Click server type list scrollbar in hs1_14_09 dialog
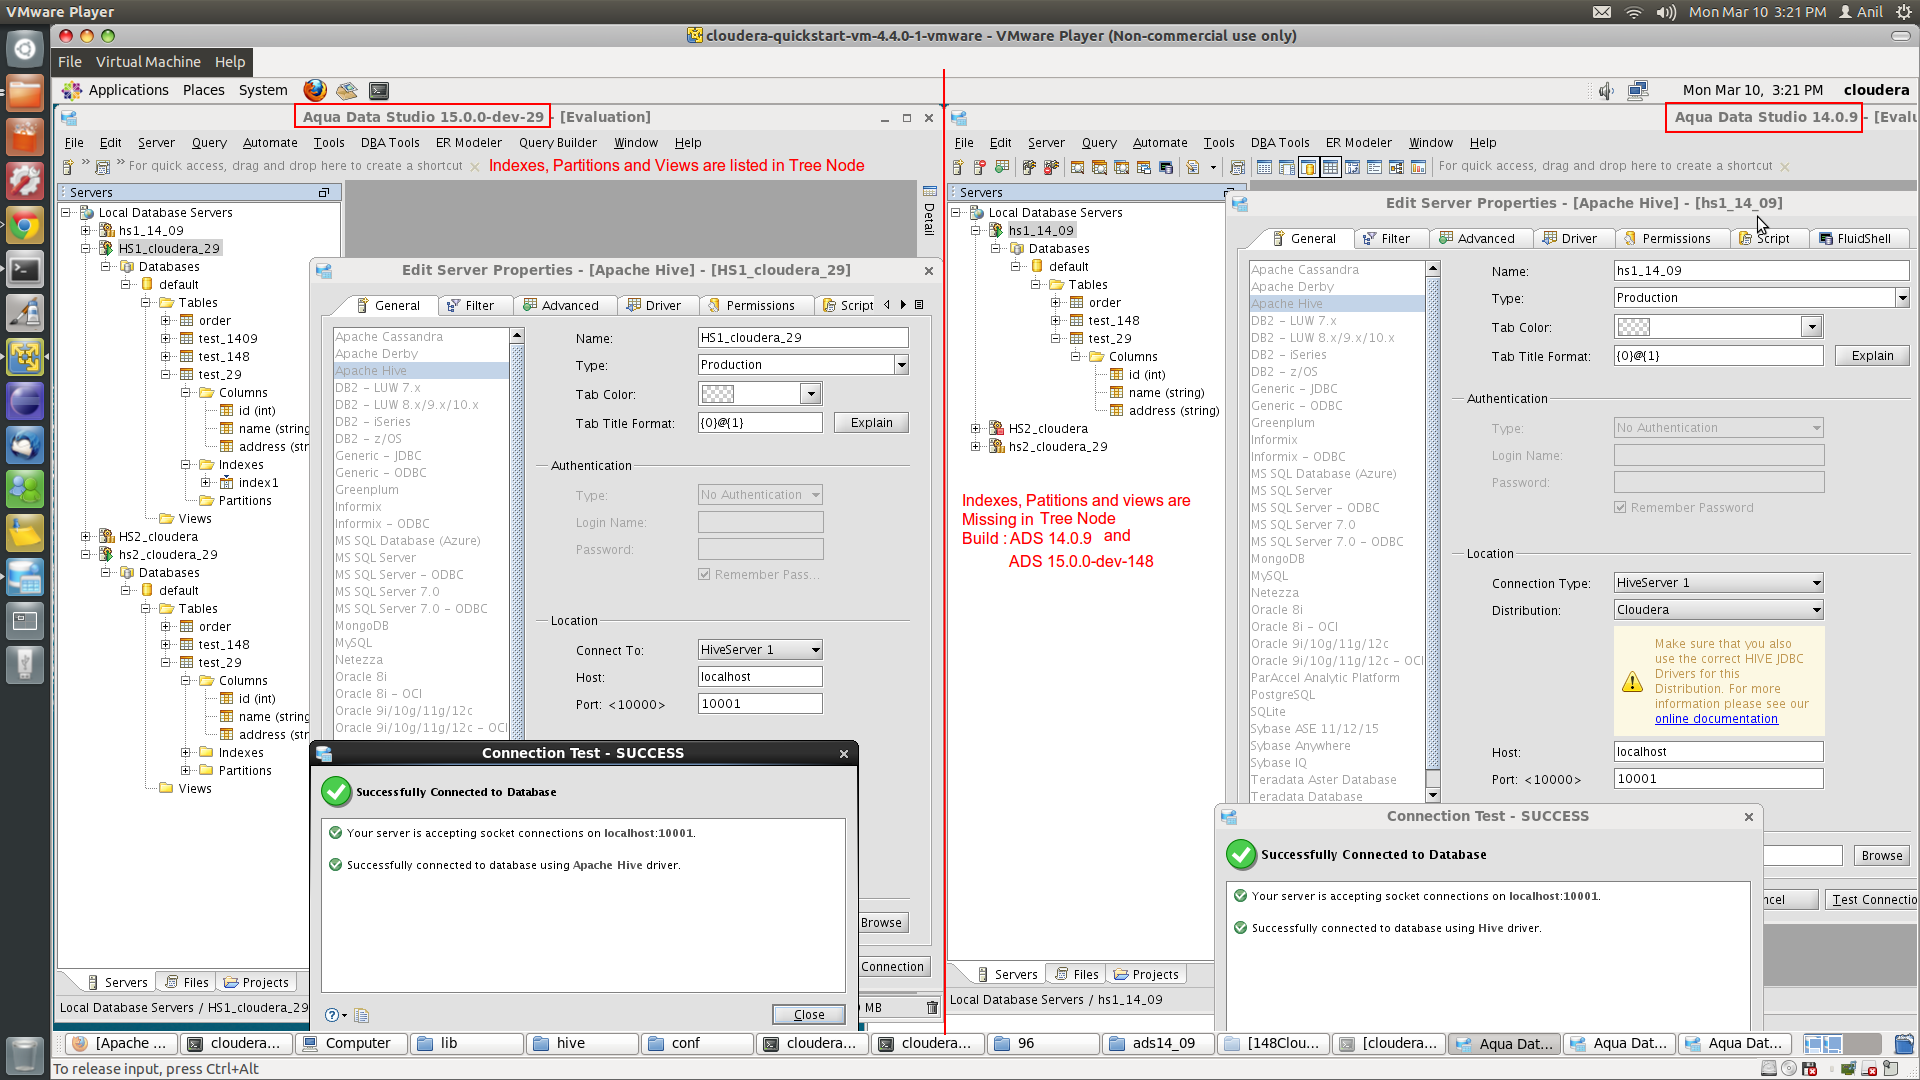The image size is (1920, 1080). [1432, 531]
